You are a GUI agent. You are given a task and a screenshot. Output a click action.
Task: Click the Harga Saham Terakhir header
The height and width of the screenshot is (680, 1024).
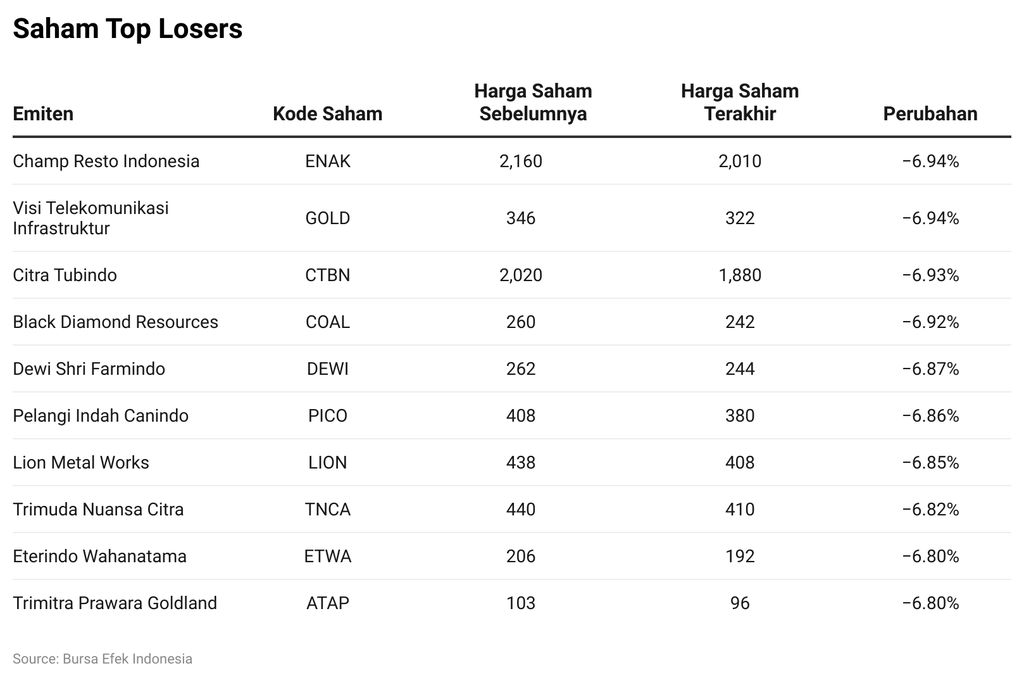pyautogui.click(x=739, y=103)
